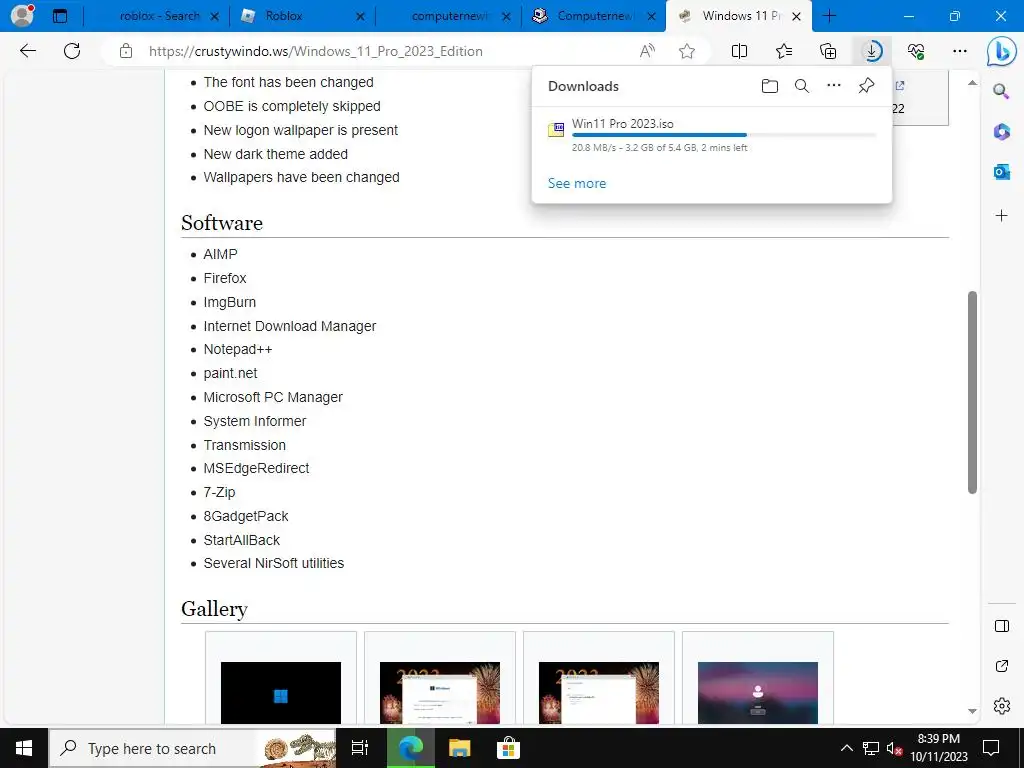Reload the current page
This screenshot has width=1024, height=768.
coord(72,51)
